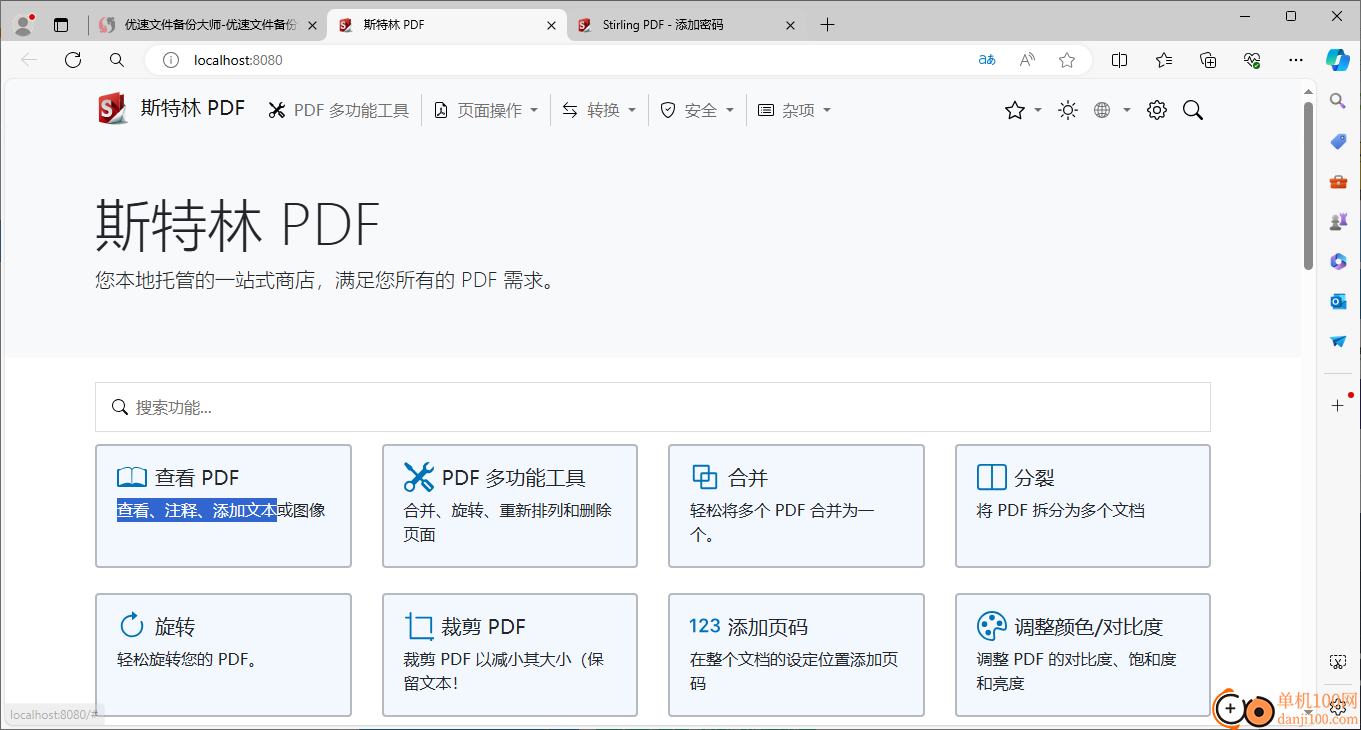1361x730 pixels.
Task: Open the settings gear in navbar
Action: [1157, 110]
